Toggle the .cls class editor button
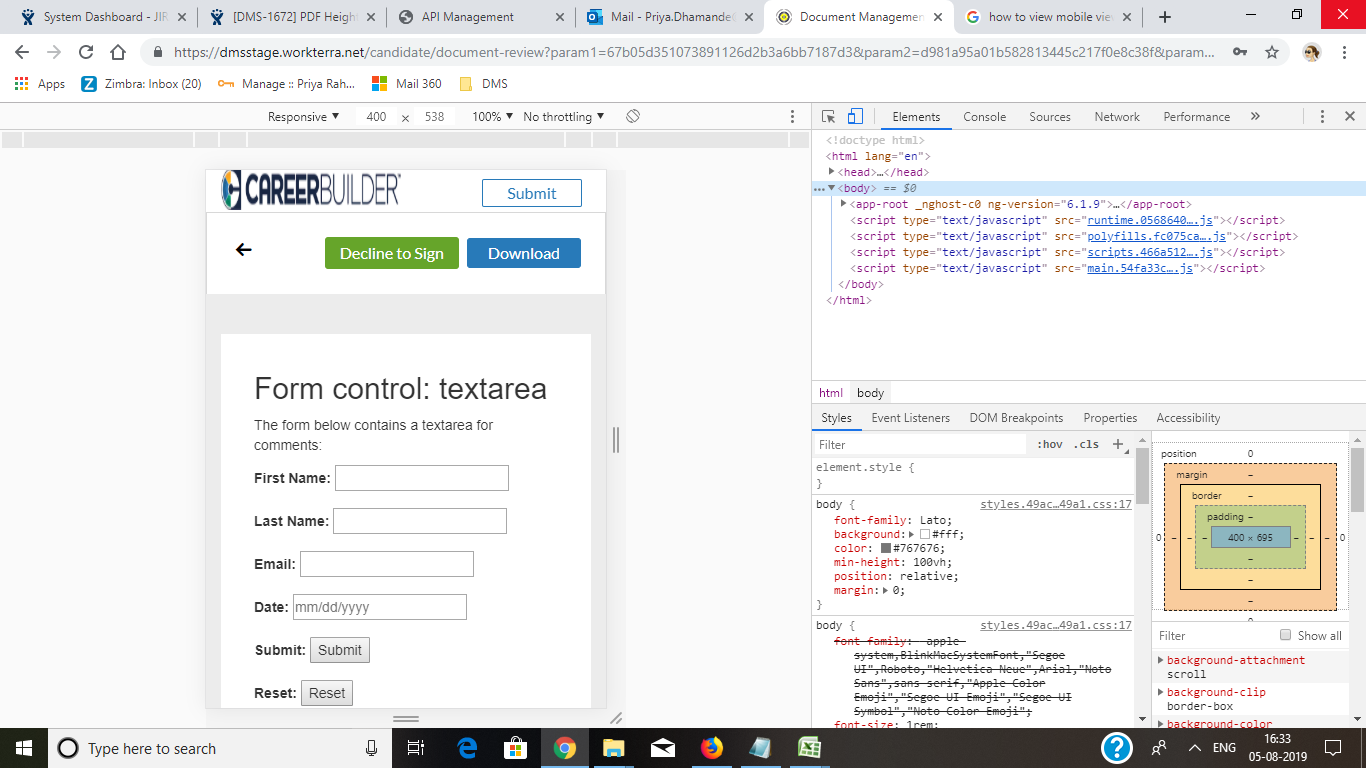The height and width of the screenshot is (768, 1366). (x=1086, y=444)
